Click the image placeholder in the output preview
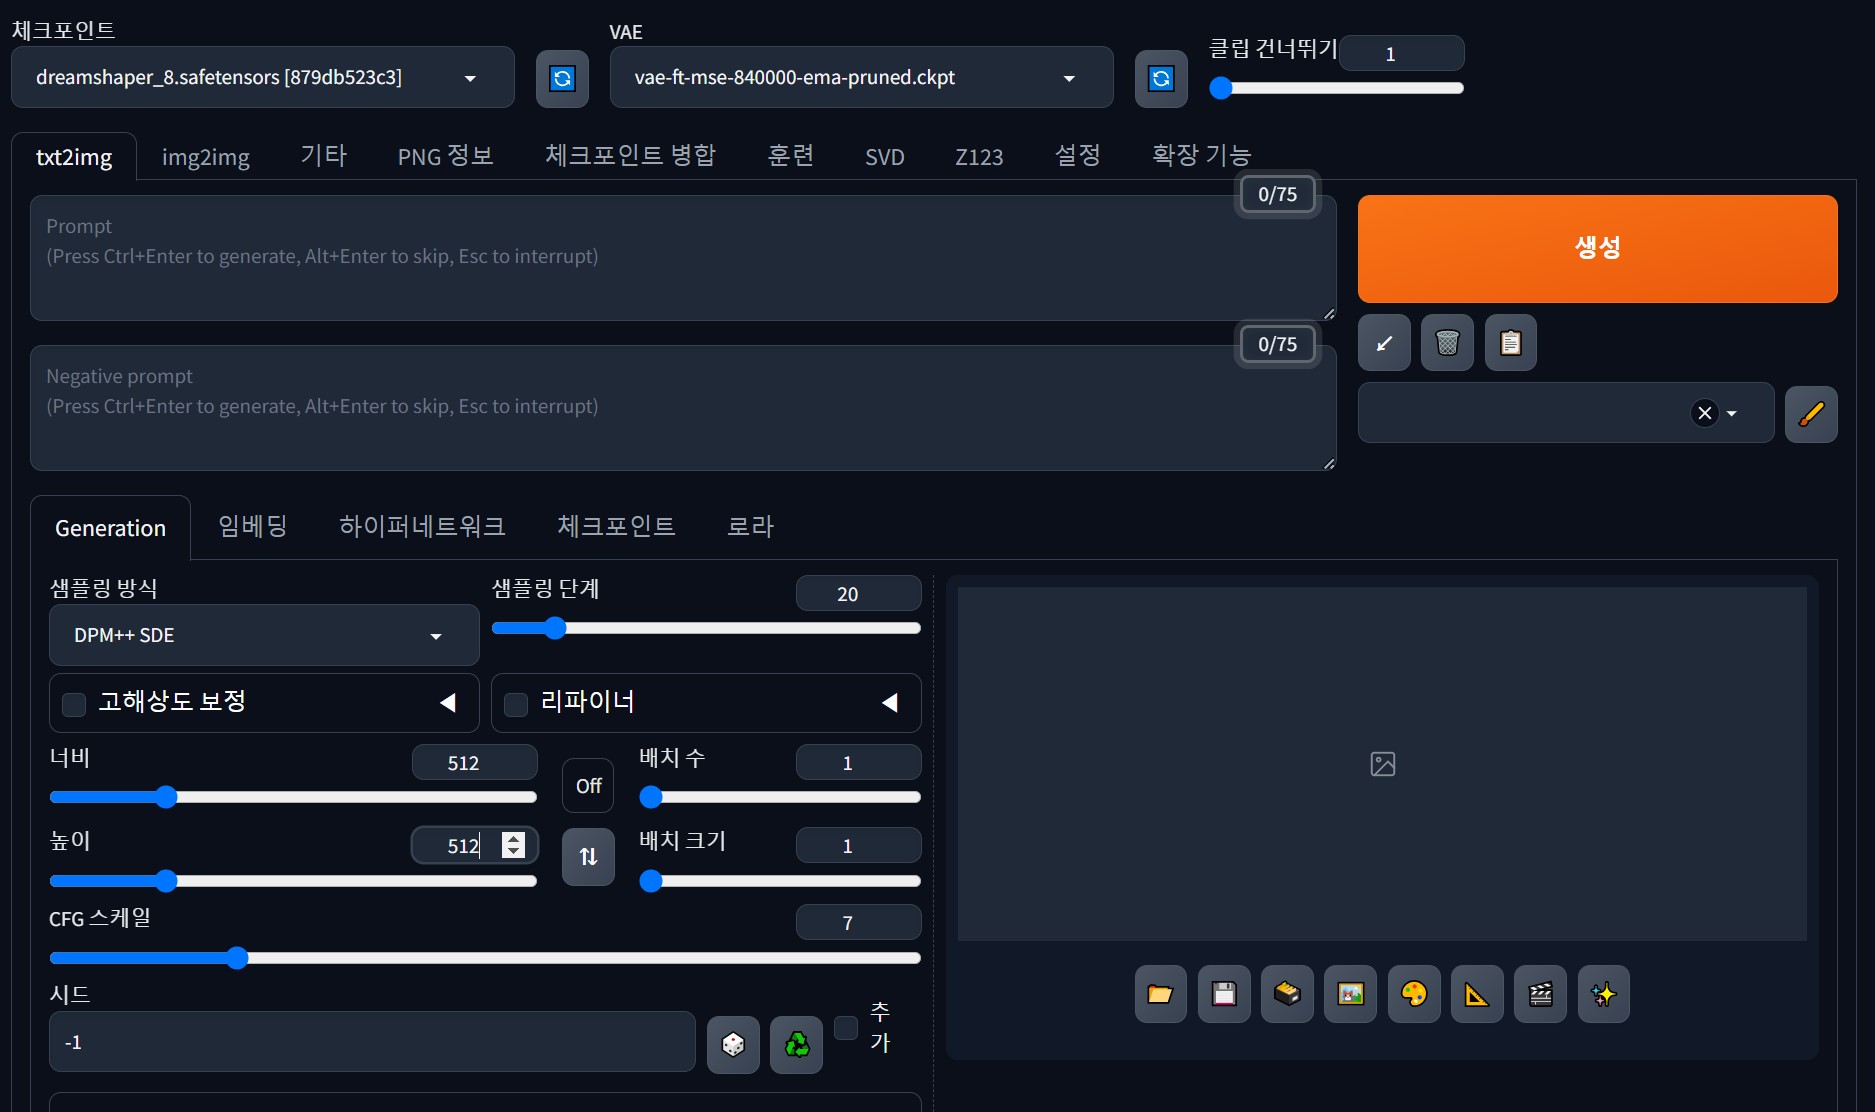 1382,764
